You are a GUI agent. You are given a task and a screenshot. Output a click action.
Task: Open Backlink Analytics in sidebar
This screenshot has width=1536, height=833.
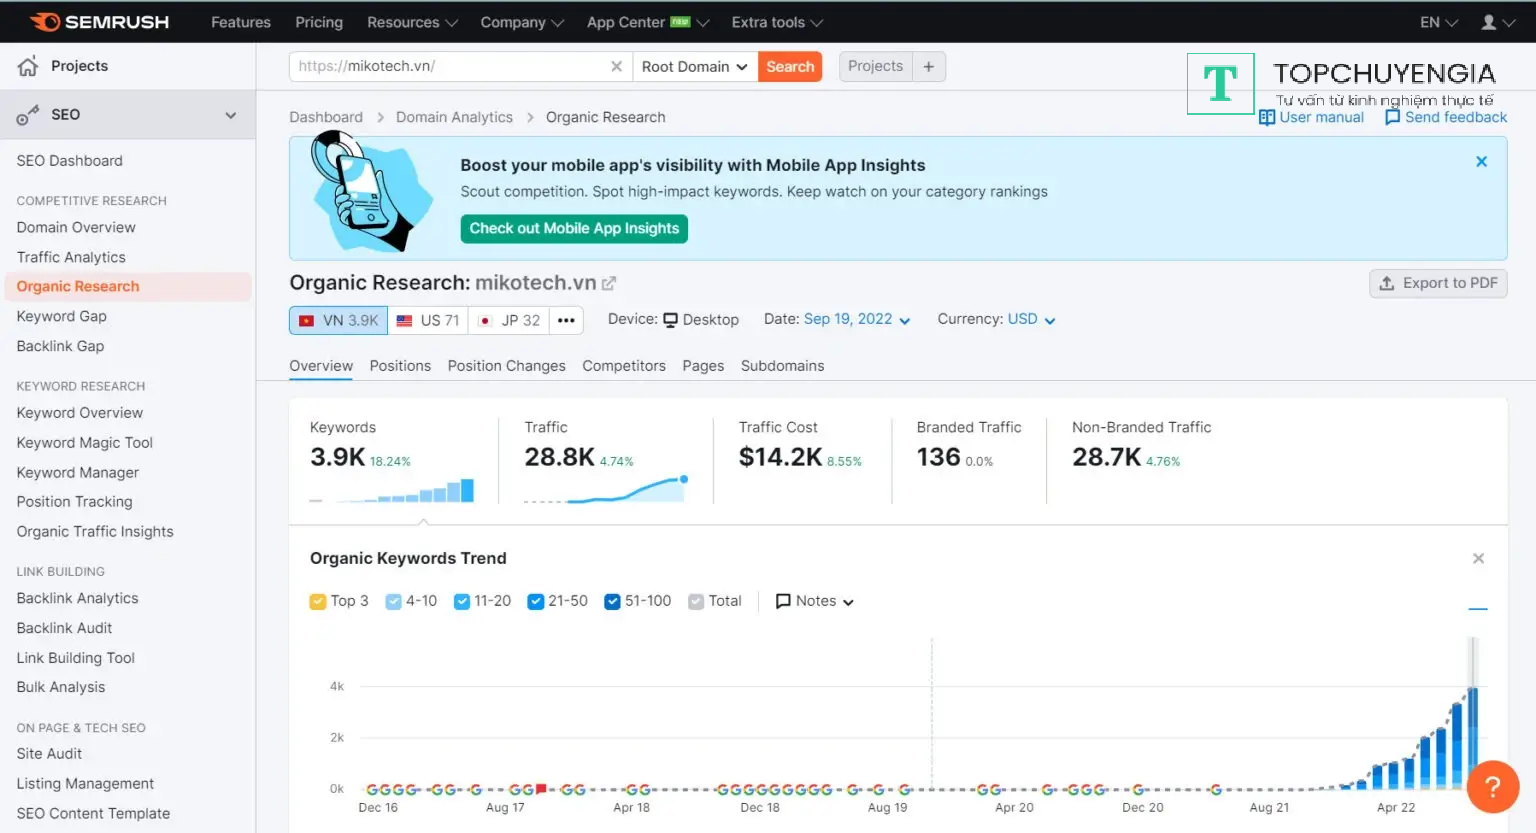pos(77,598)
